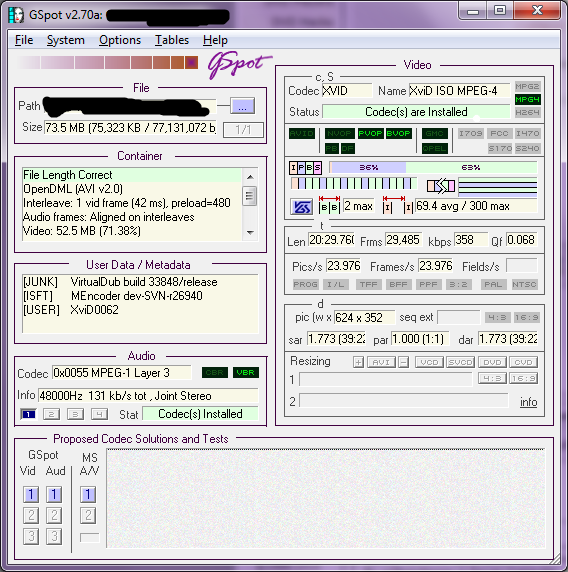Toggle the I/L interlaced indicator

coord(336,284)
